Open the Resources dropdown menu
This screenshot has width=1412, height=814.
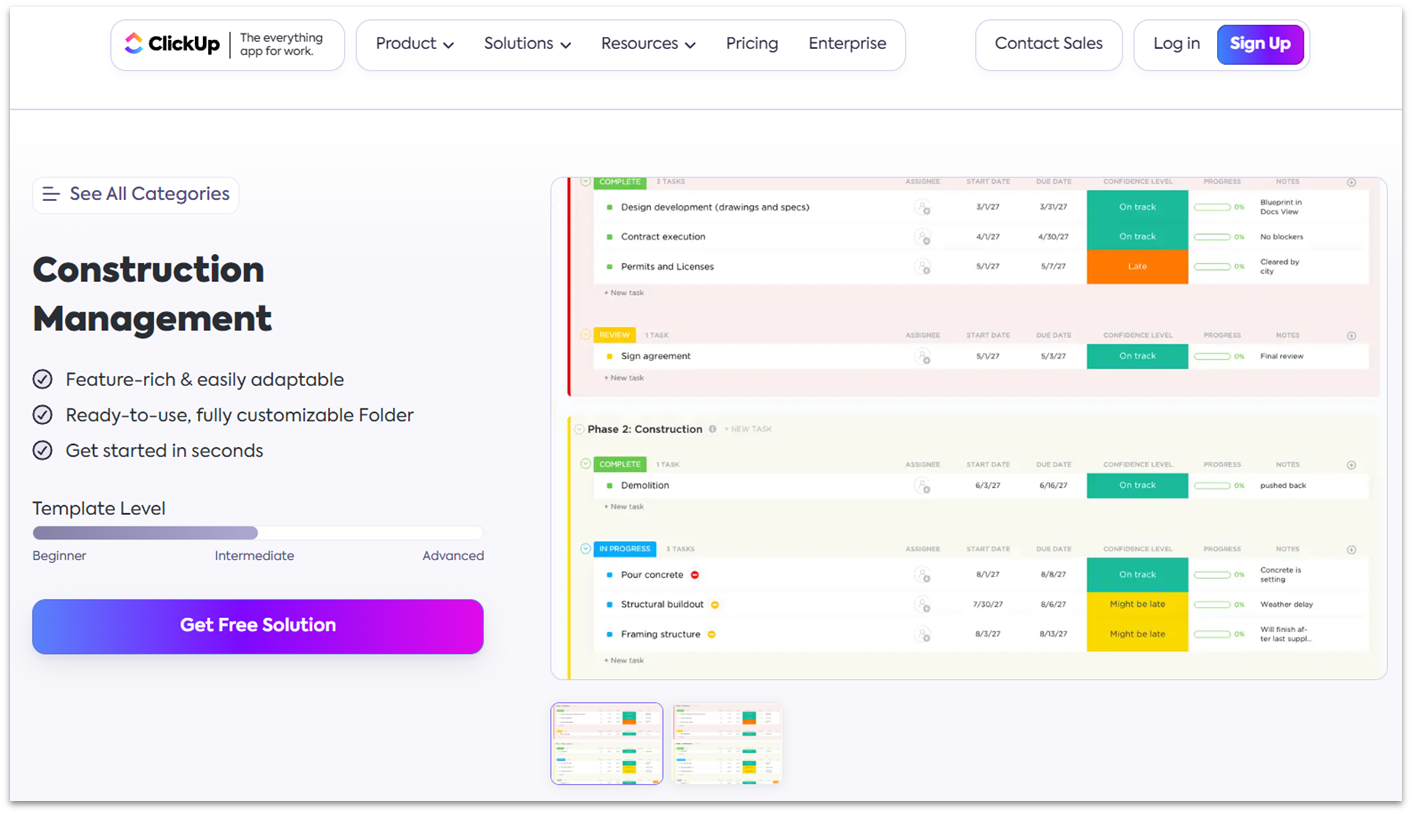(648, 44)
